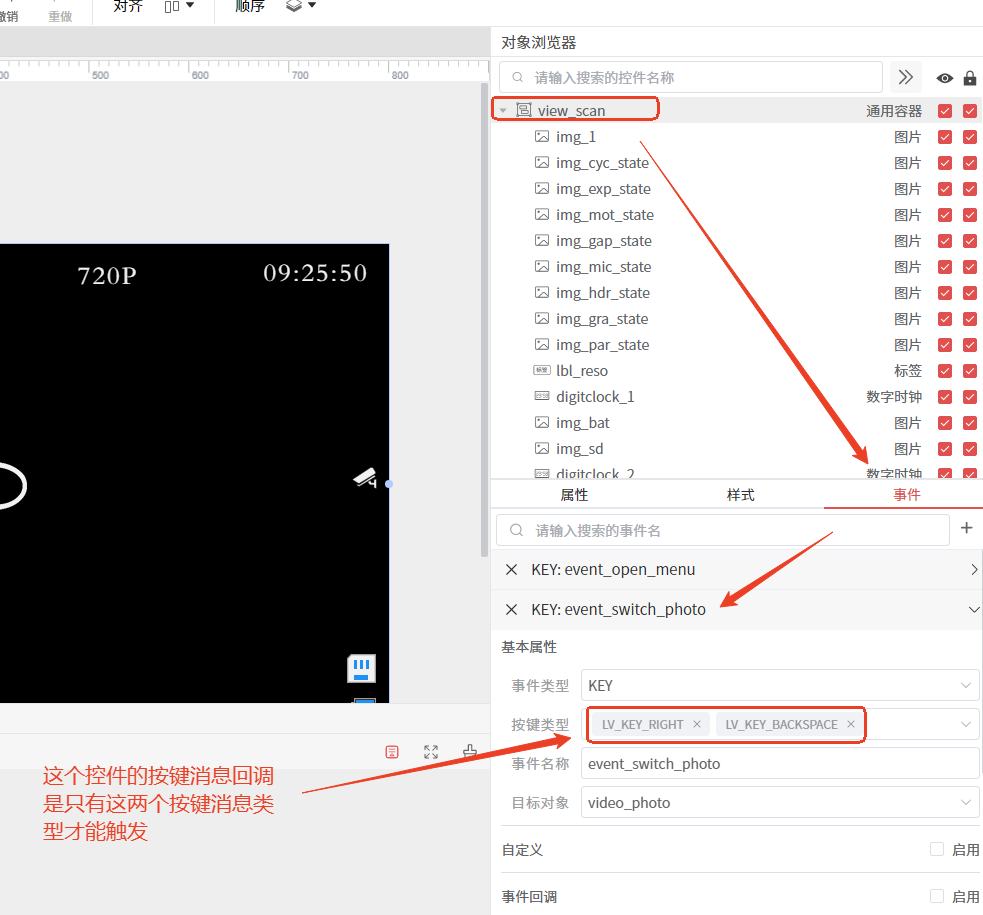Select the blue SD card icon on canvas
This screenshot has height=915, width=983.
(x=361, y=669)
